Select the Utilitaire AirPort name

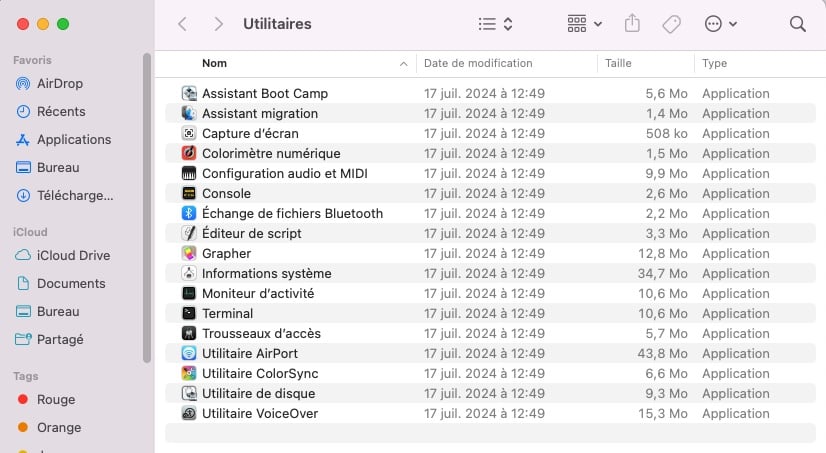click(x=250, y=353)
